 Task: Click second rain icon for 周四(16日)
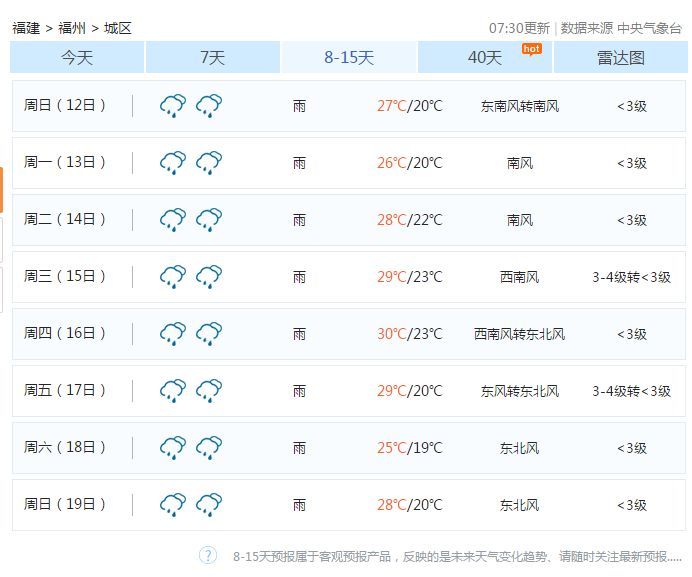click(x=209, y=333)
